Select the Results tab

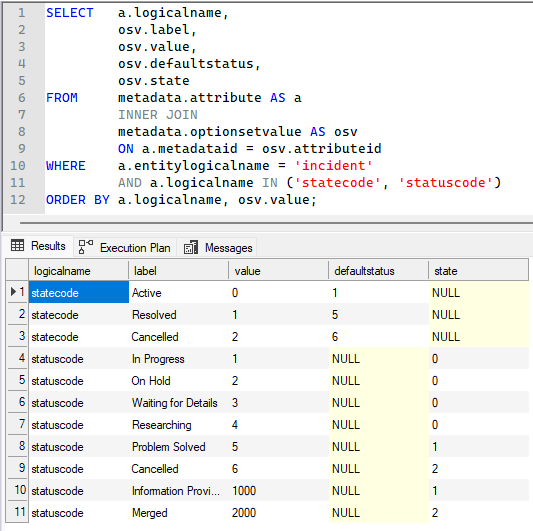[38, 245]
